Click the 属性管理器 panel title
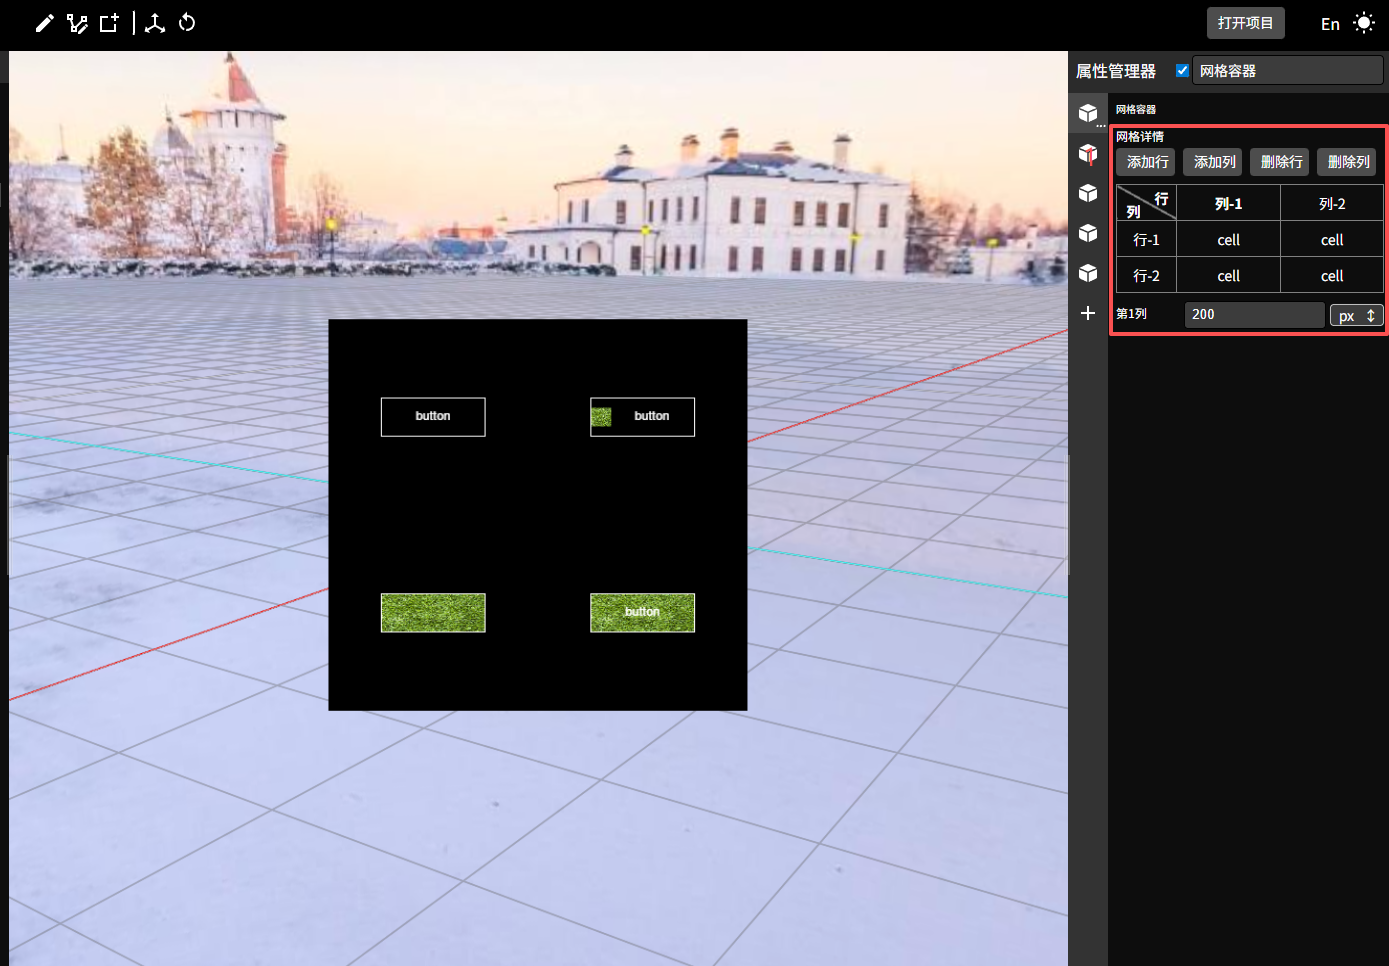Image resolution: width=1389 pixels, height=966 pixels. (x=1116, y=71)
